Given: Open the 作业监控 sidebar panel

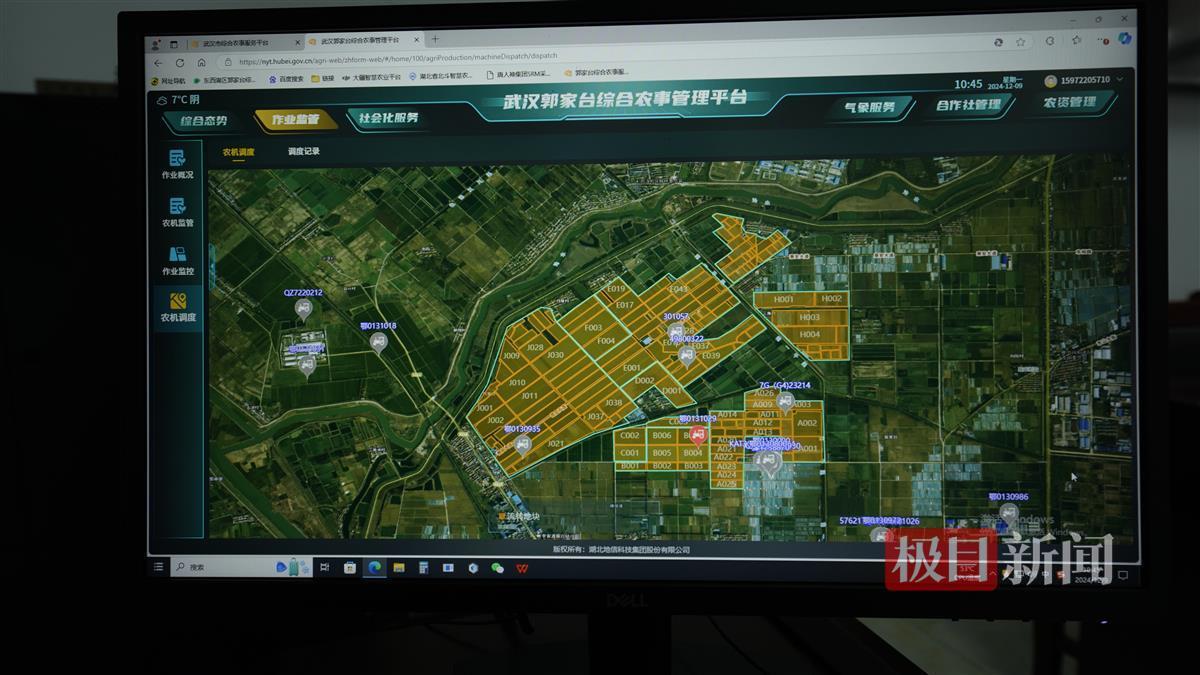Looking at the screenshot, I should point(177,260).
